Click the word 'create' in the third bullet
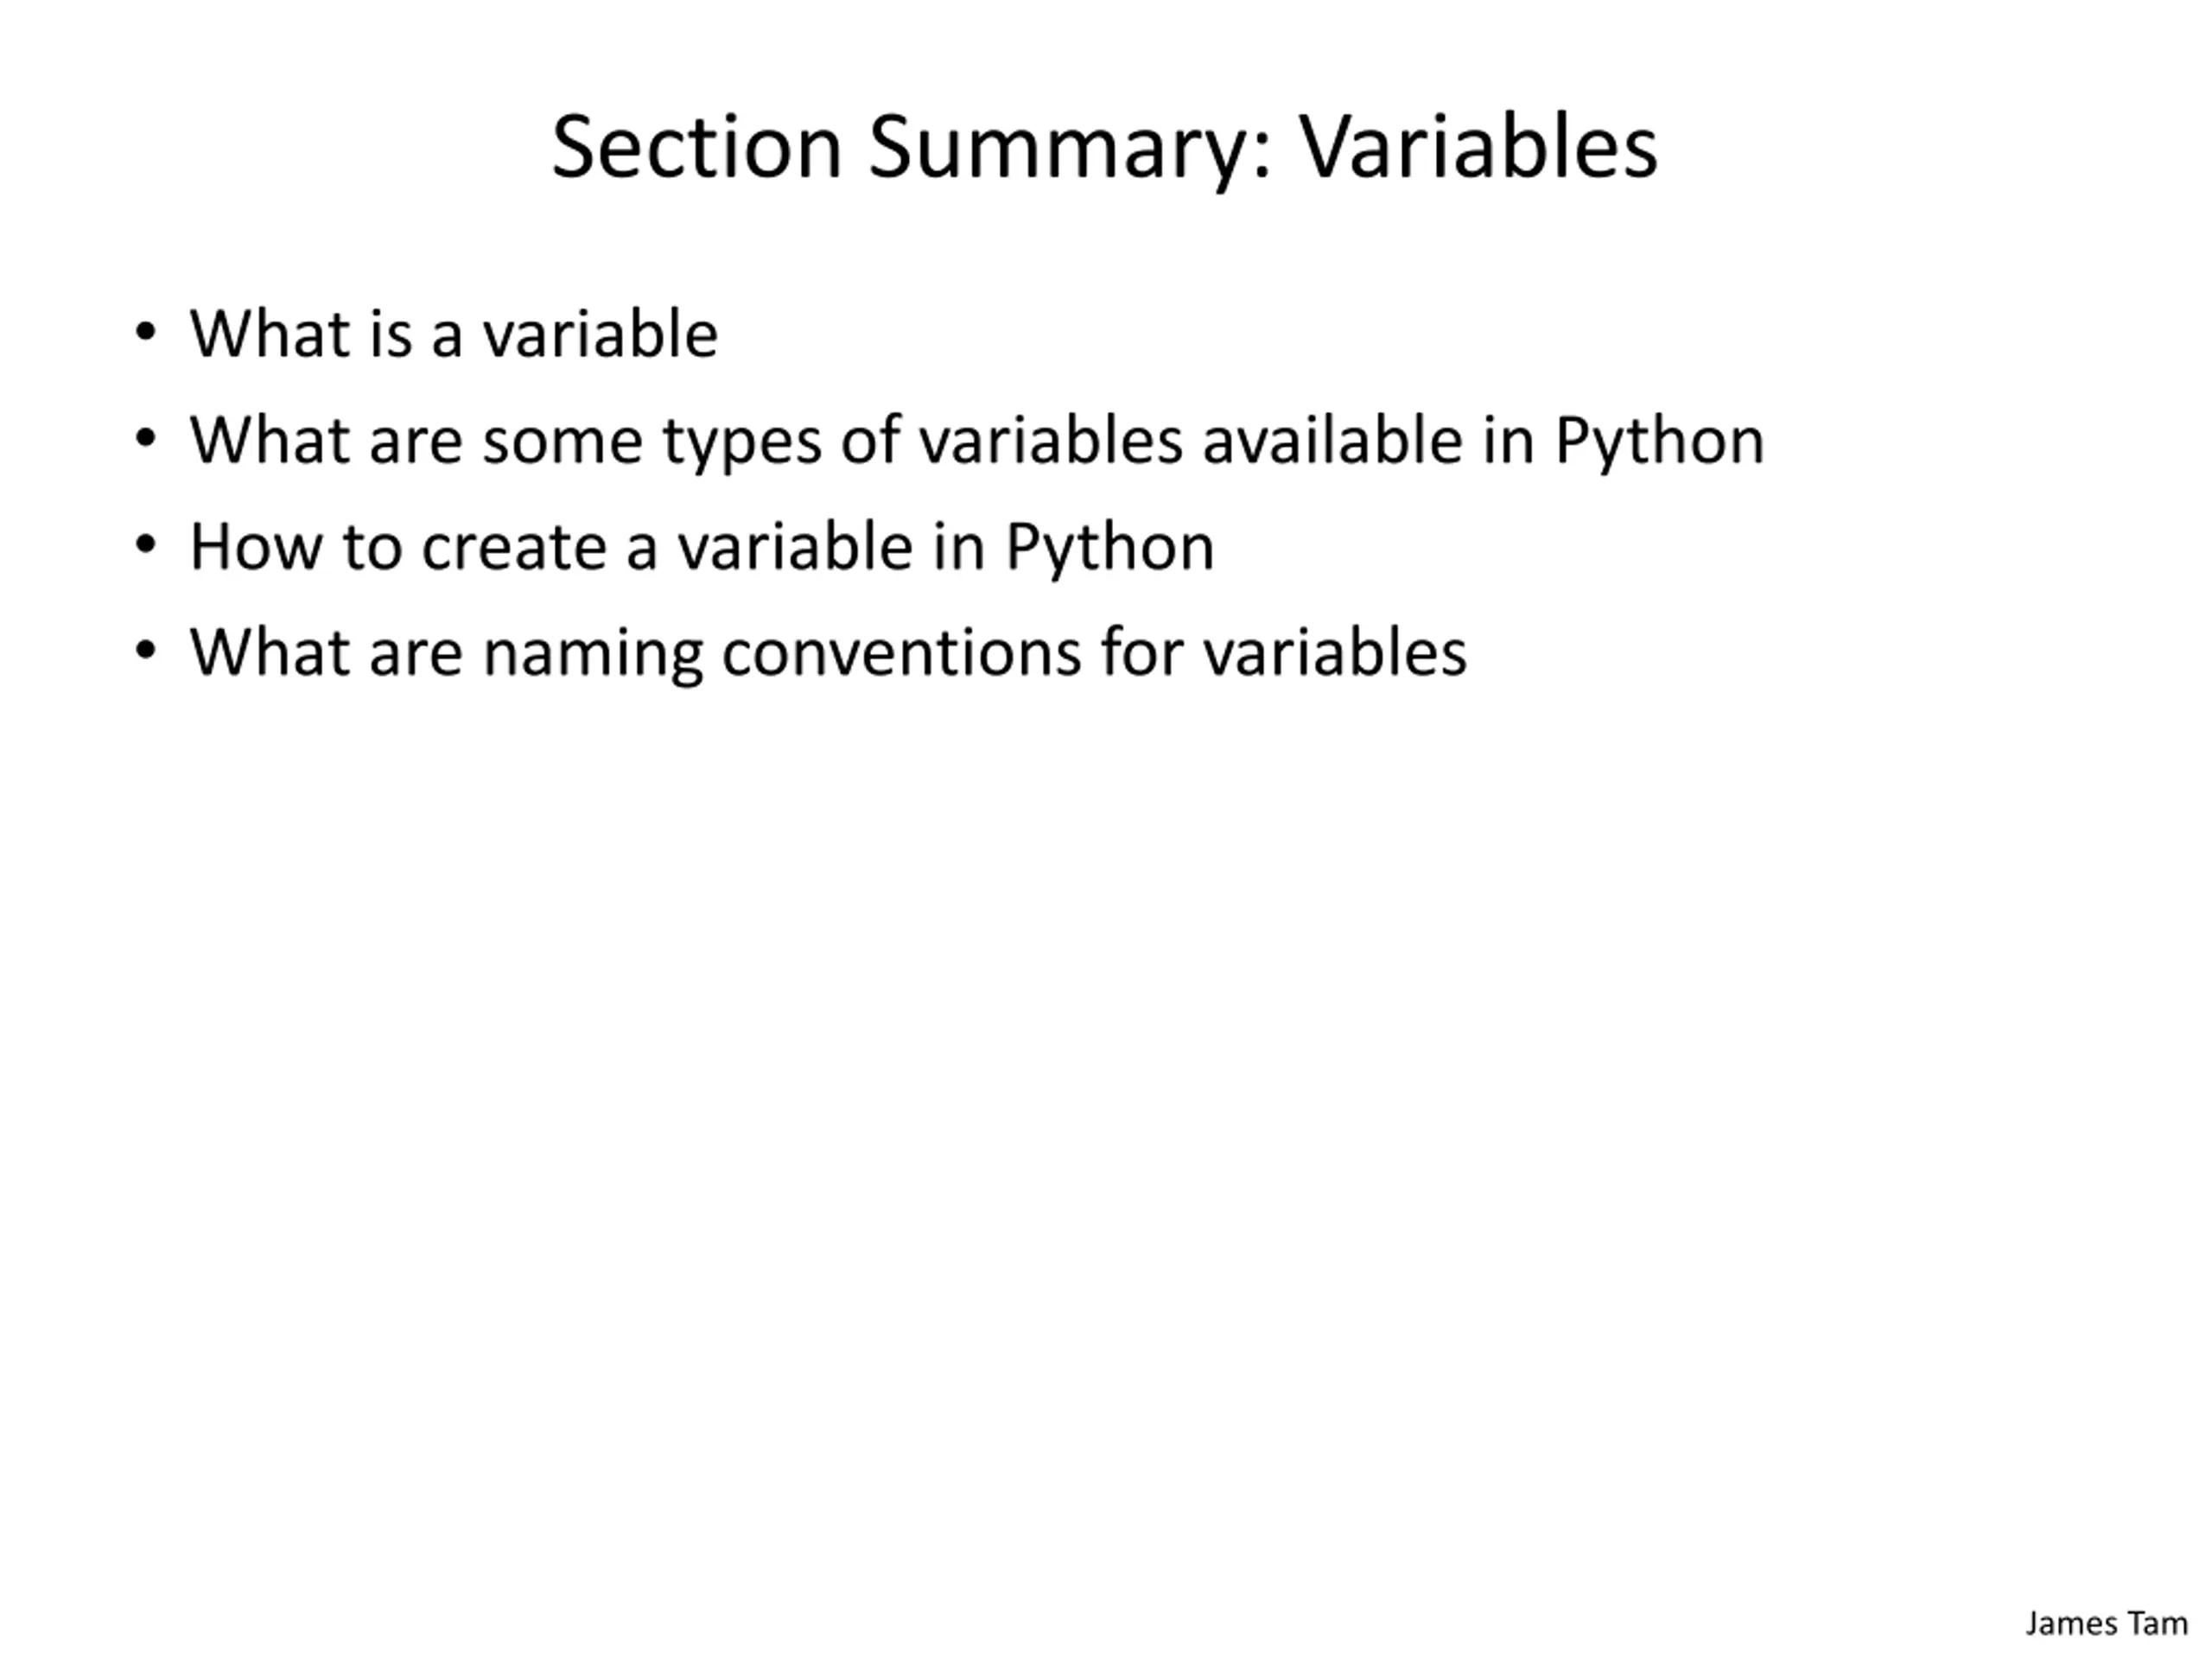Screen dimensions: 2212x1659 point(514,548)
